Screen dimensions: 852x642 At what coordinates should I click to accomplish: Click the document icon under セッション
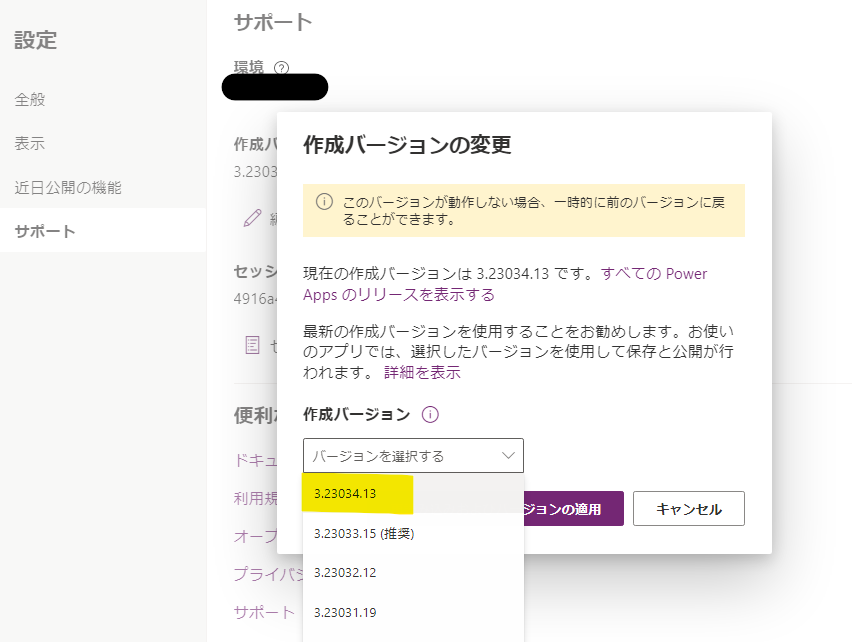pyautogui.click(x=254, y=345)
